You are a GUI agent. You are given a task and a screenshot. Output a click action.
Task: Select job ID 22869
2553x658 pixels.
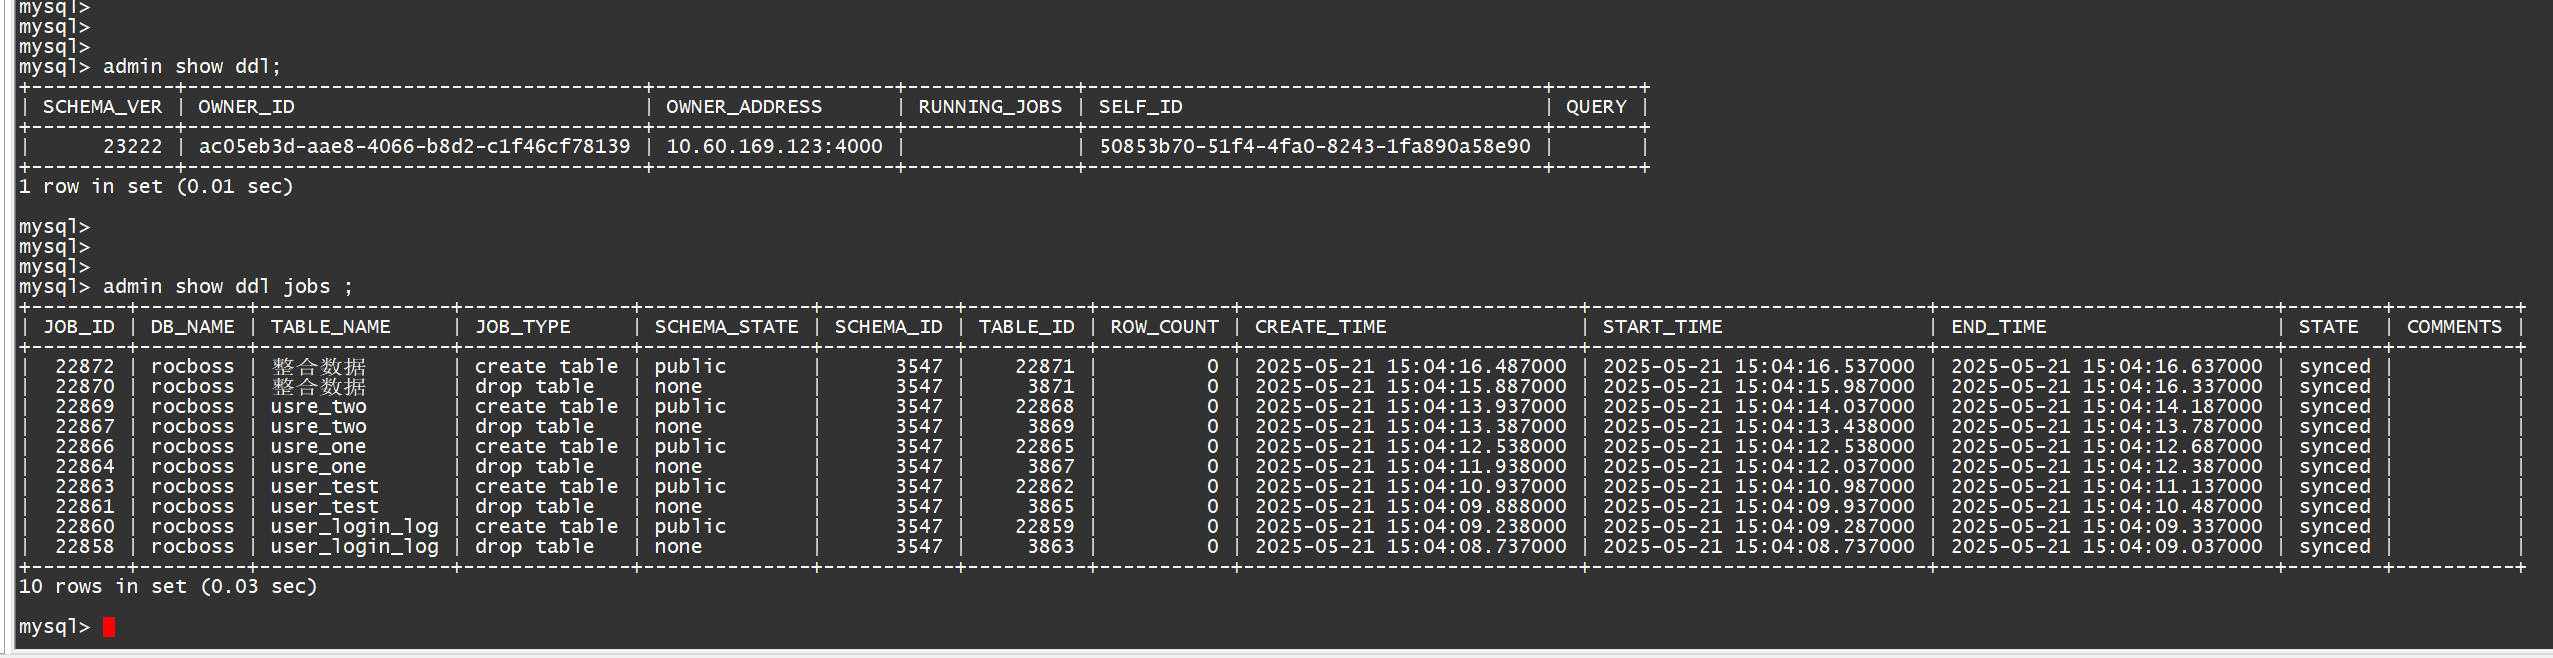(x=85, y=407)
